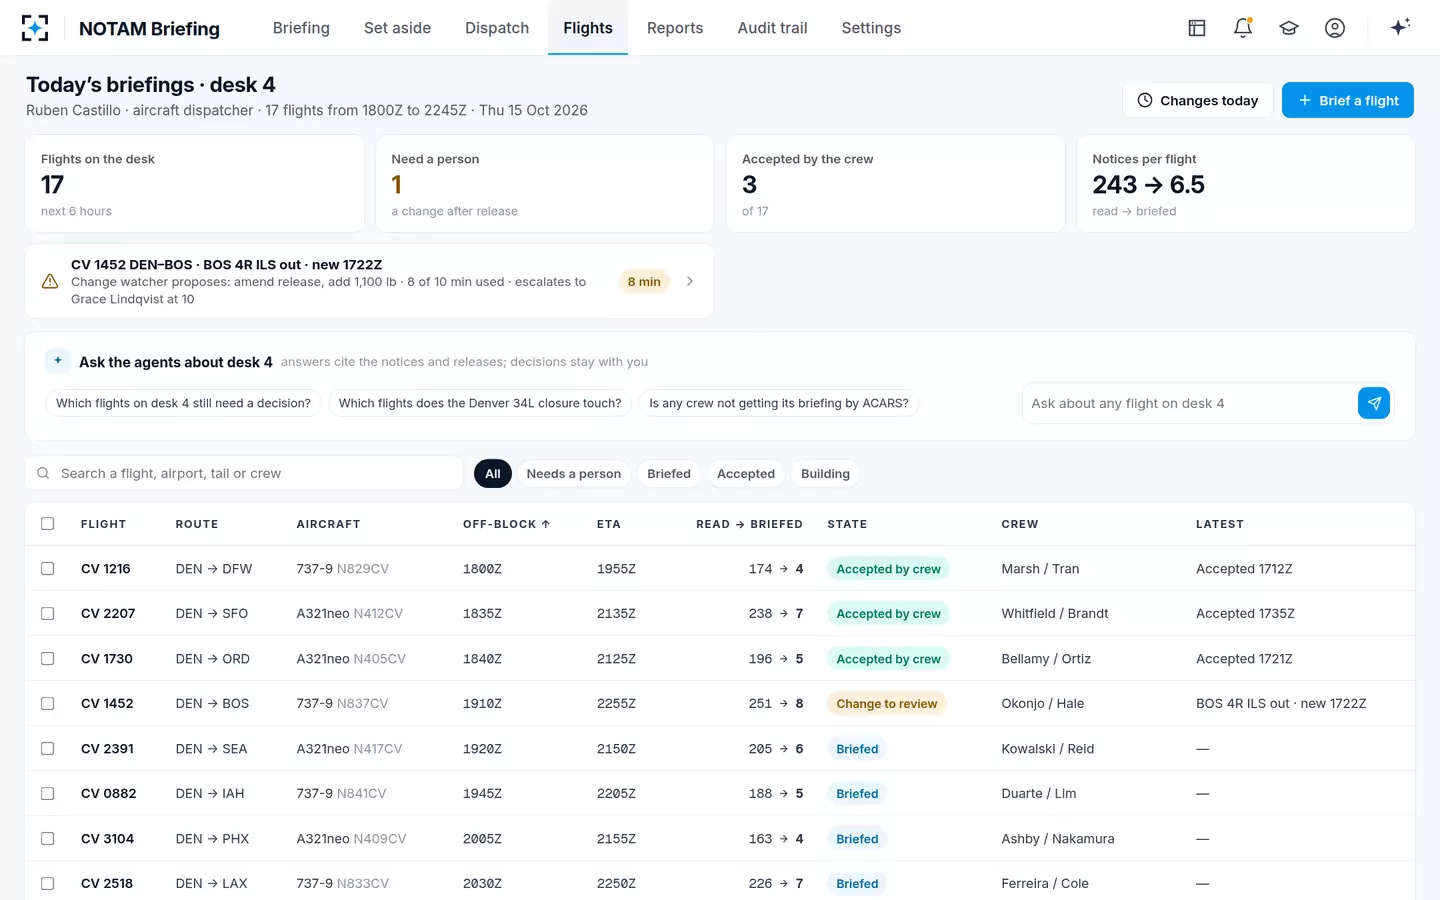Viewport: 1440px width, 900px height.
Task: Focus the Ask about any flight input
Action: 1188,403
